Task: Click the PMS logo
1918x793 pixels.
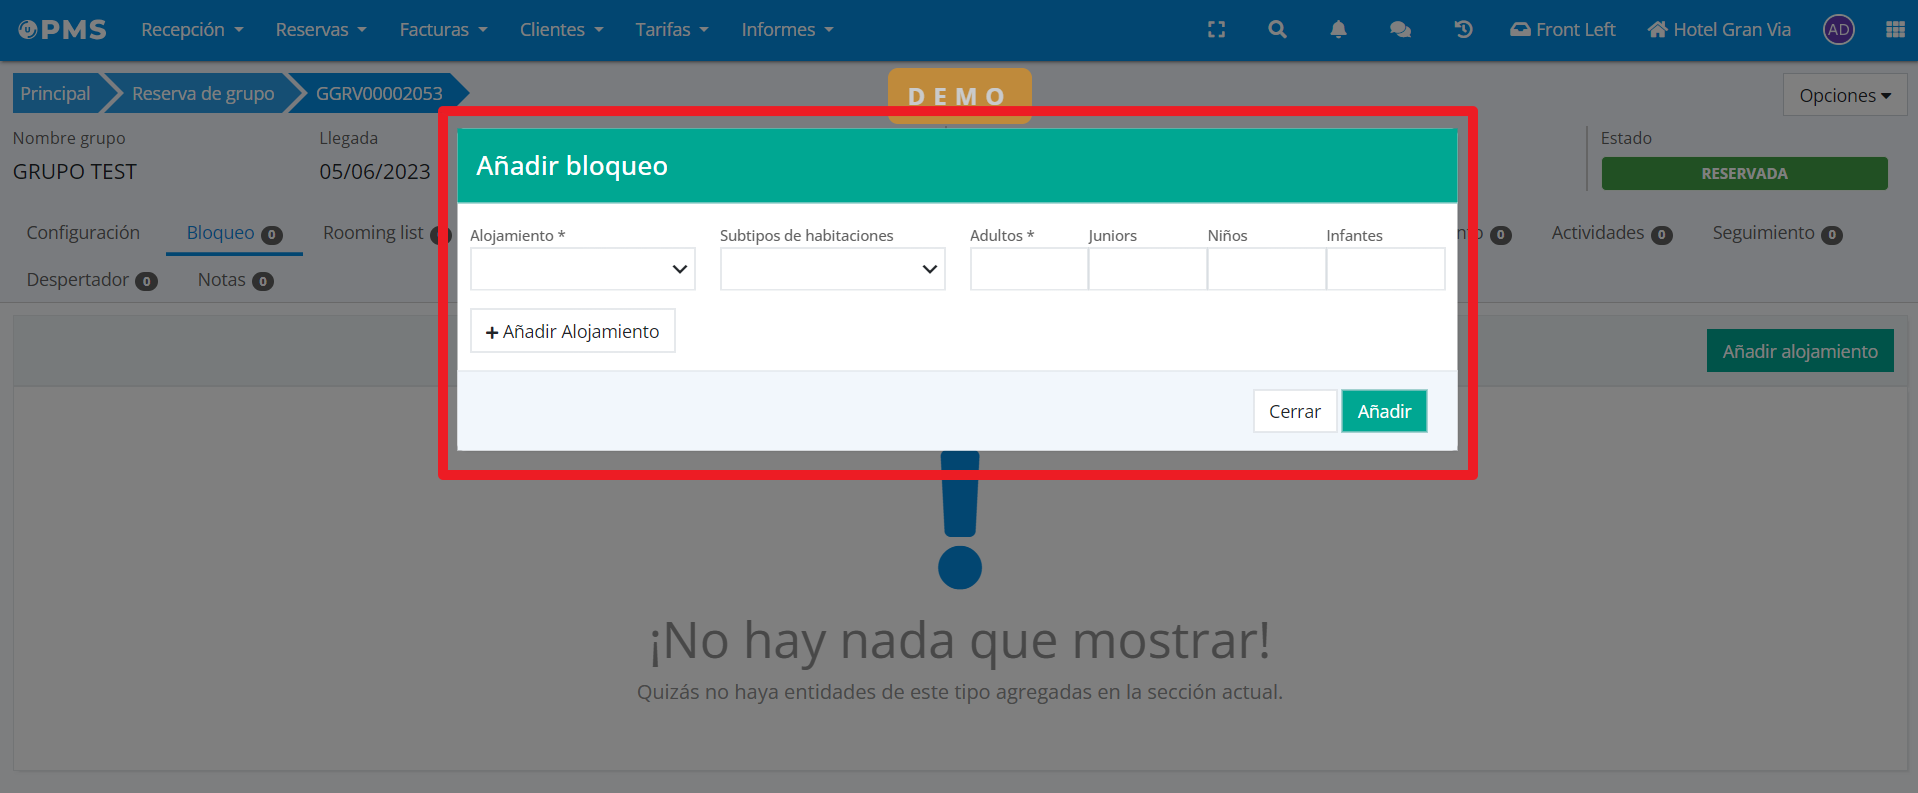Action: click(63, 30)
